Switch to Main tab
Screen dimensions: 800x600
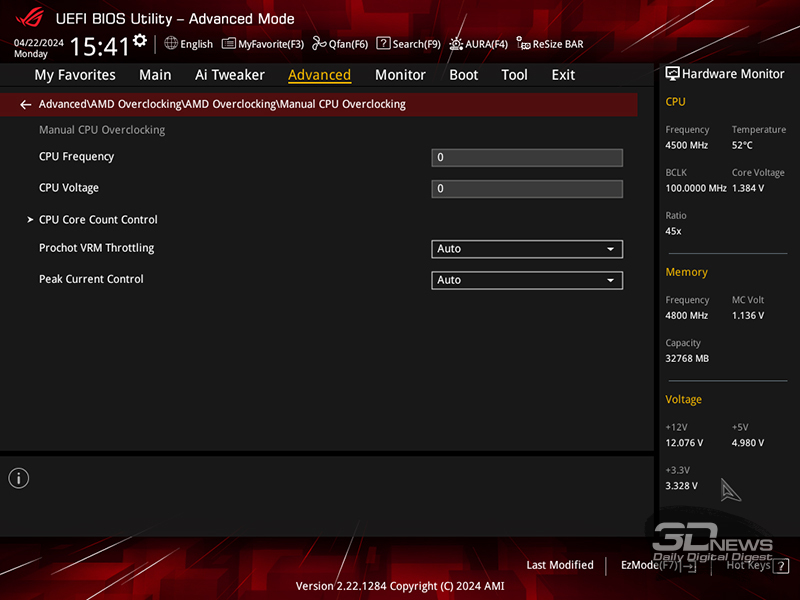tap(155, 75)
